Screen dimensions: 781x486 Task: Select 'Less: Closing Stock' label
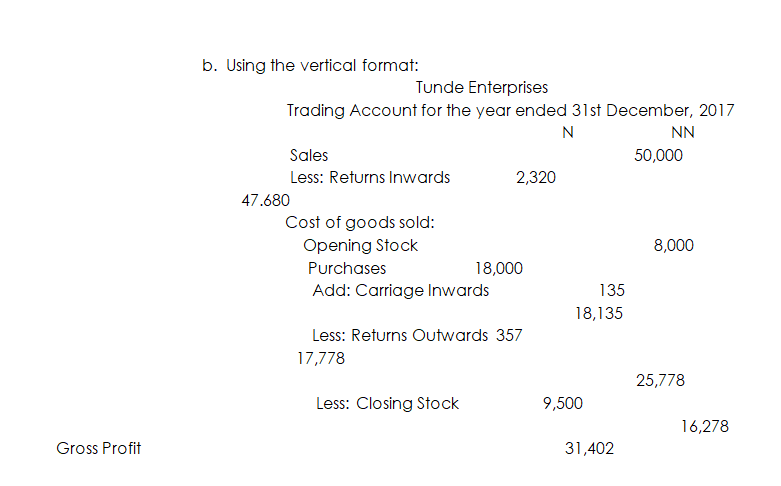(387, 403)
